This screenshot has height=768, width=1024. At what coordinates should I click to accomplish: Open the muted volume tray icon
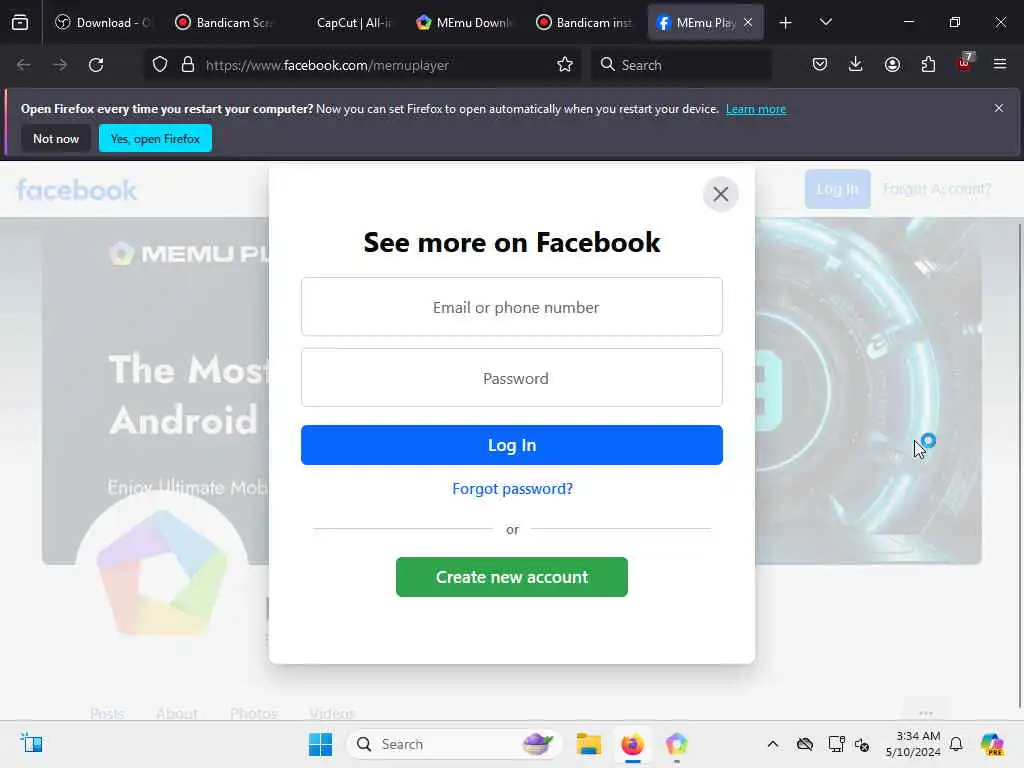click(x=862, y=744)
